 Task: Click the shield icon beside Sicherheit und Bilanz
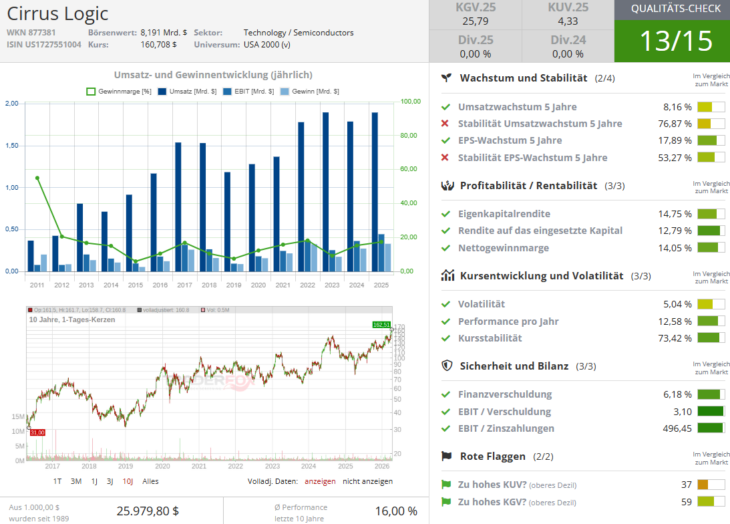point(446,366)
